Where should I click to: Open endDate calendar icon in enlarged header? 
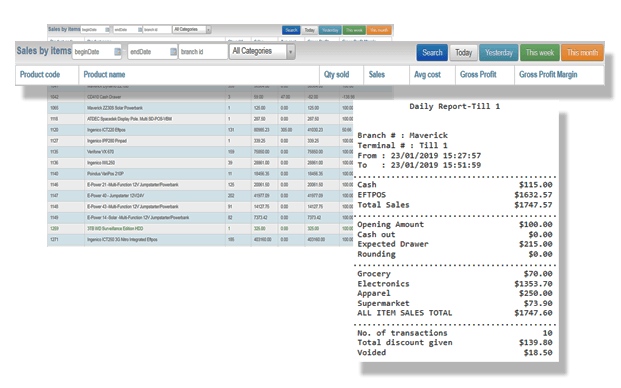[173, 52]
